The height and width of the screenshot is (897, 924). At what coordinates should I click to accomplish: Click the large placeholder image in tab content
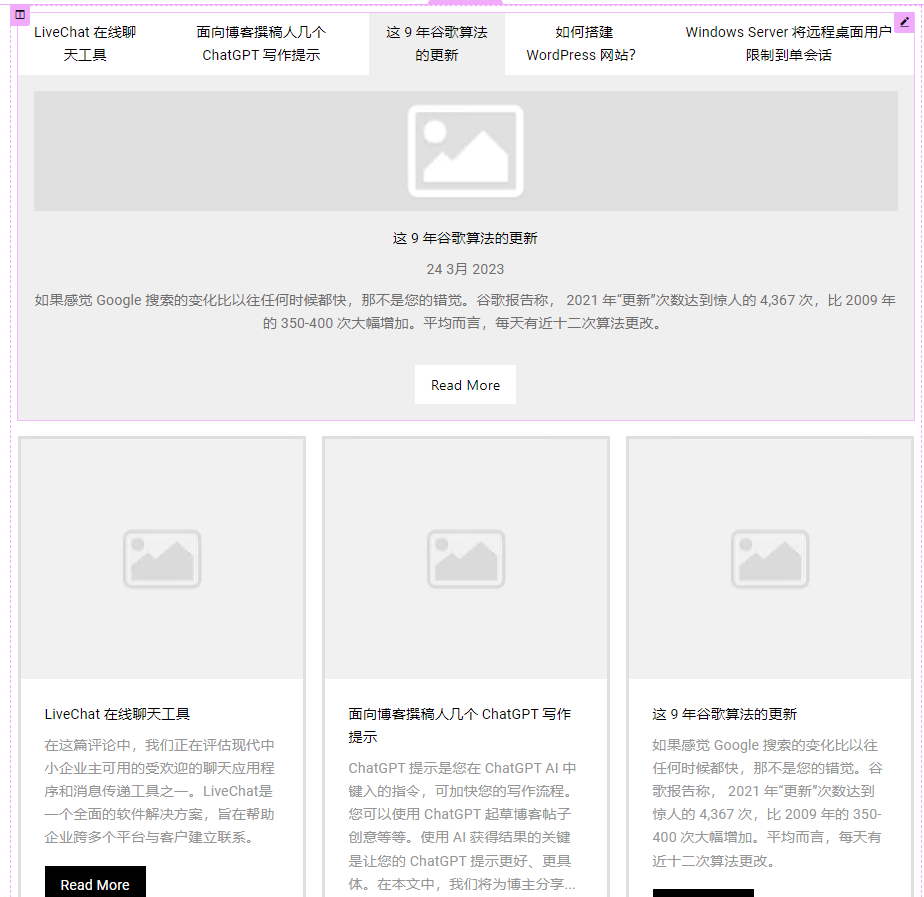tap(466, 151)
